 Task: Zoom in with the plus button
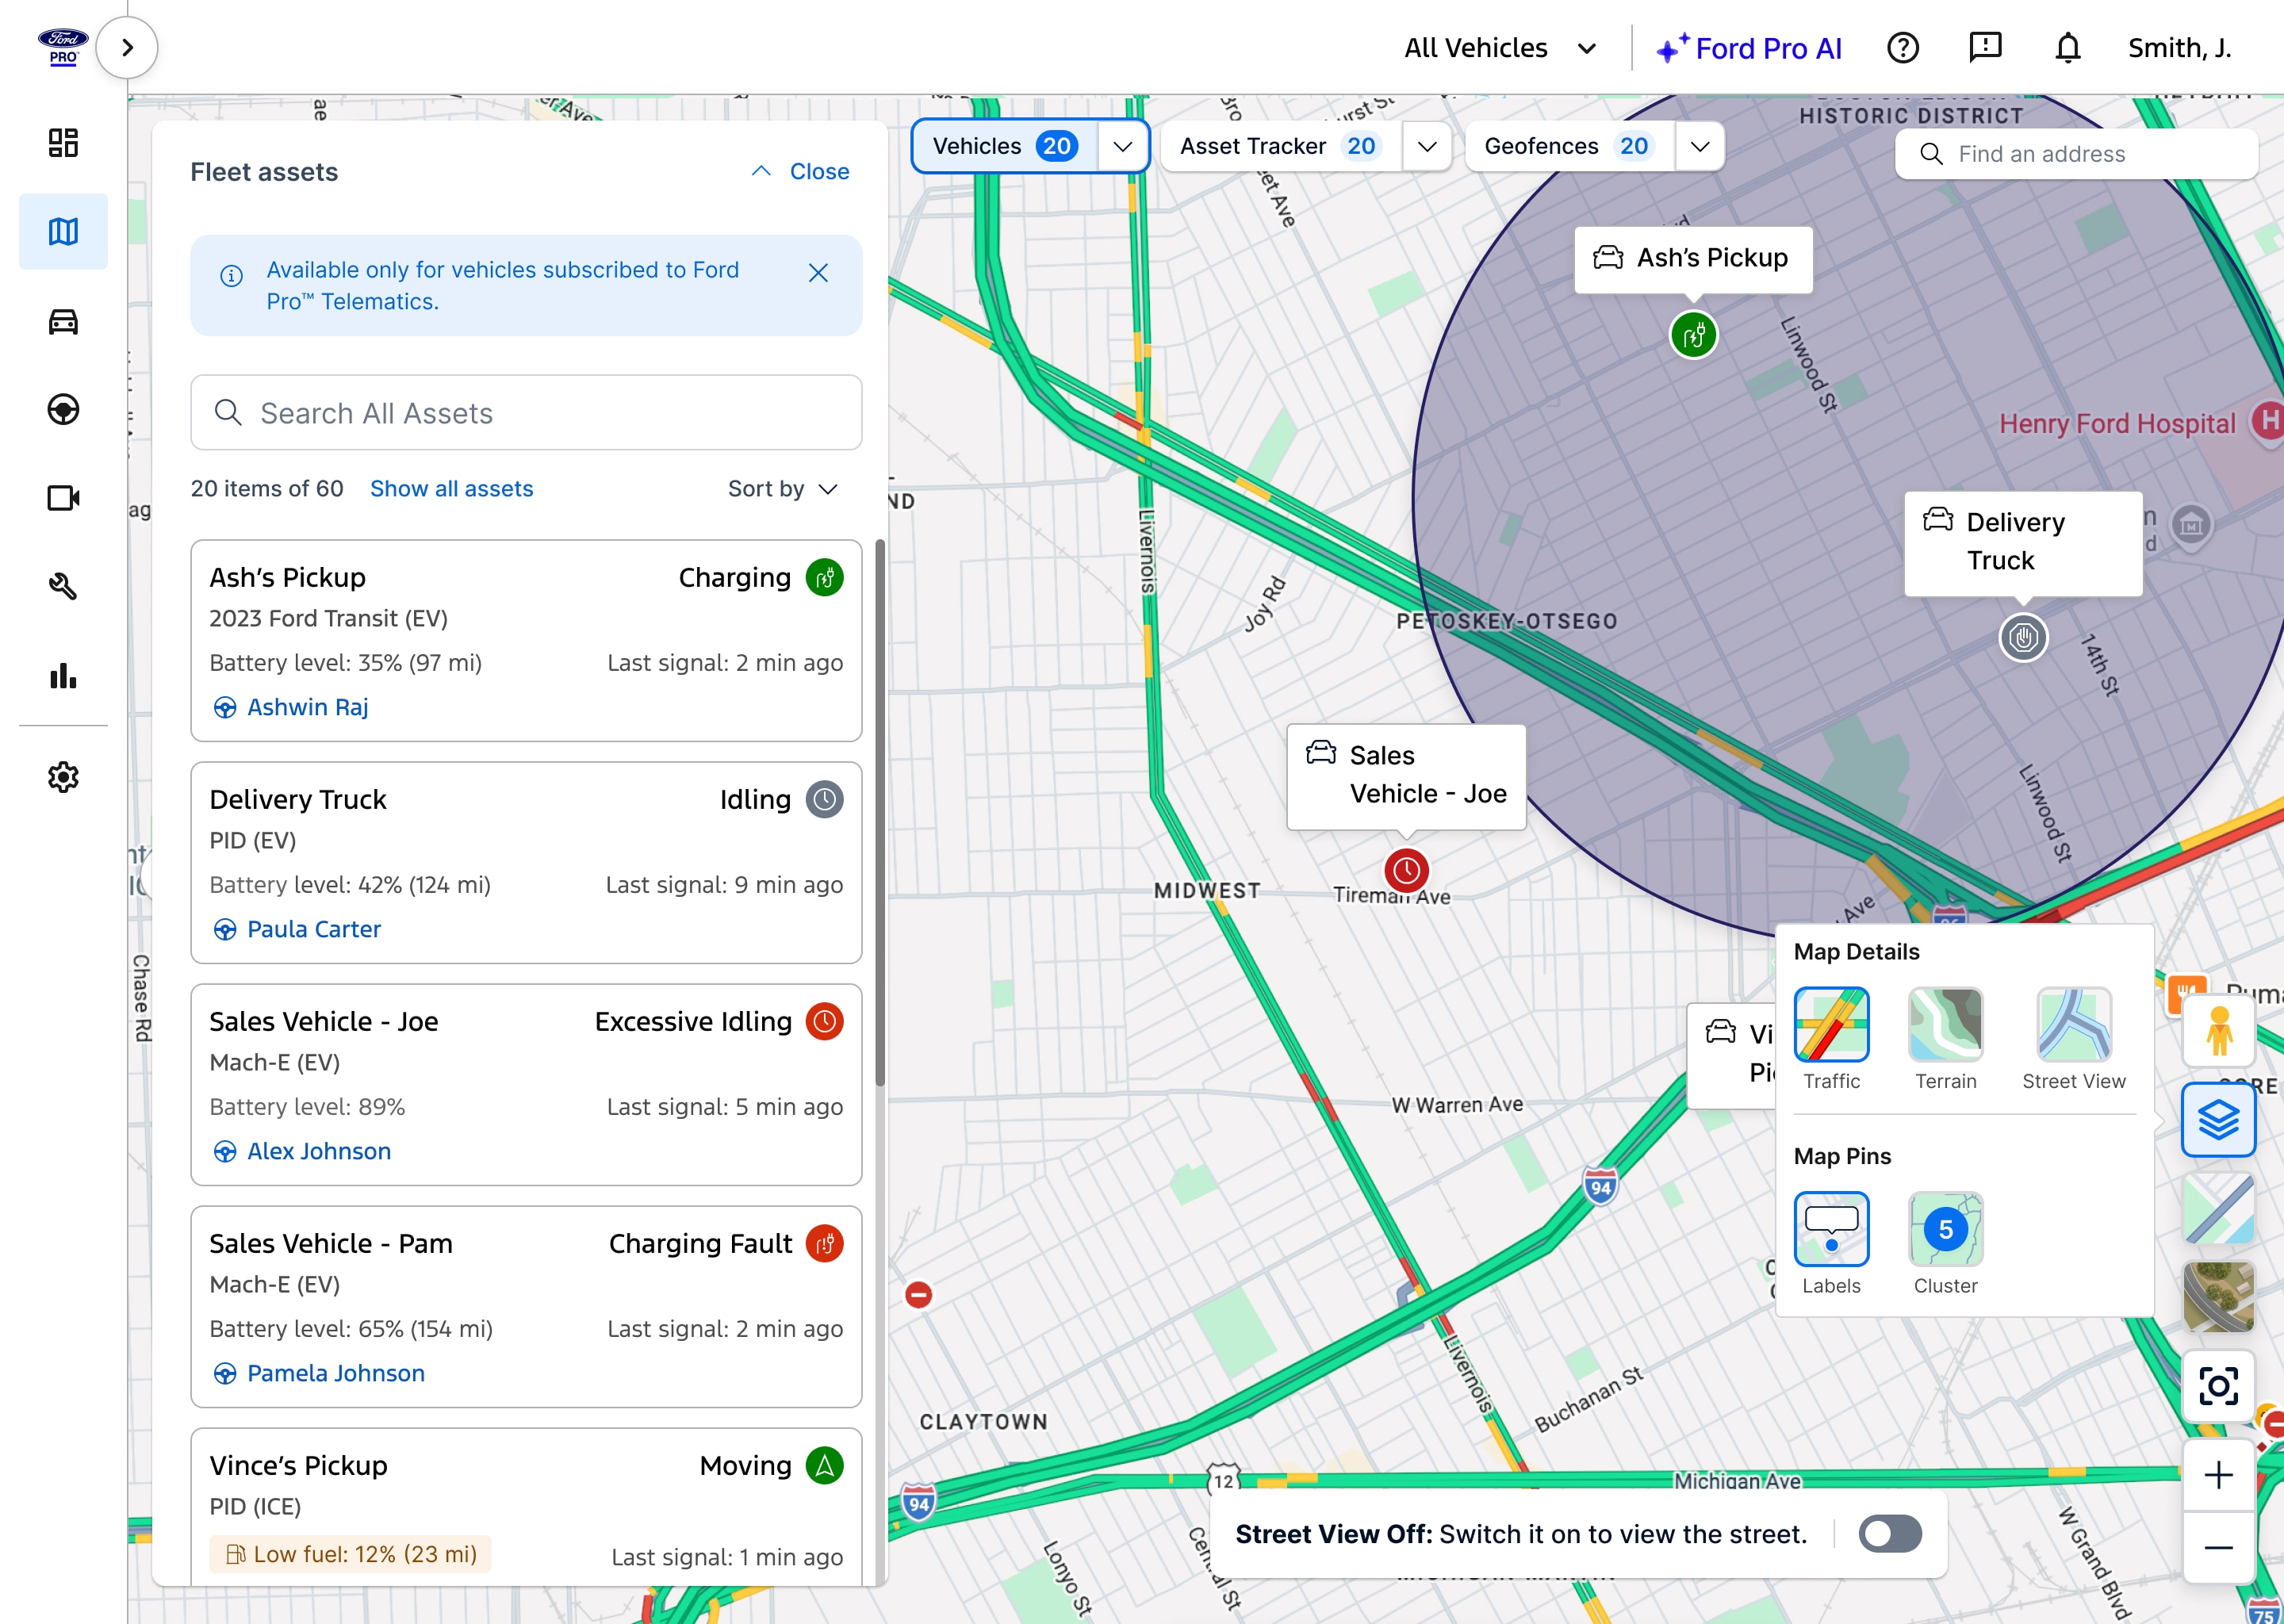point(2219,1475)
